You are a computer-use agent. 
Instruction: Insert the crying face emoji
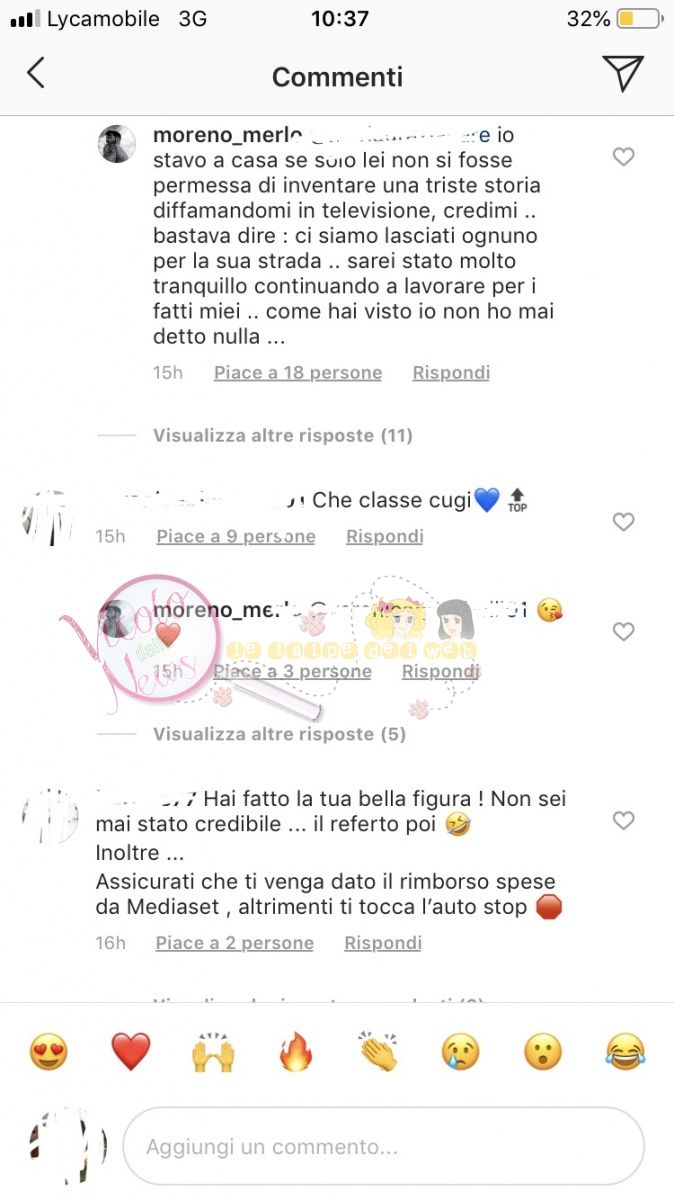tap(461, 1052)
